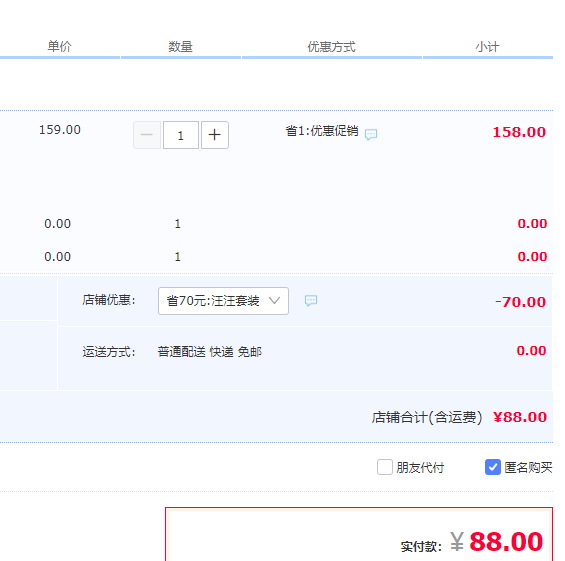The height and width of the screenshot is (561, 565).
Task: Click the 优惠方式 column header
Action: (332, 46)
